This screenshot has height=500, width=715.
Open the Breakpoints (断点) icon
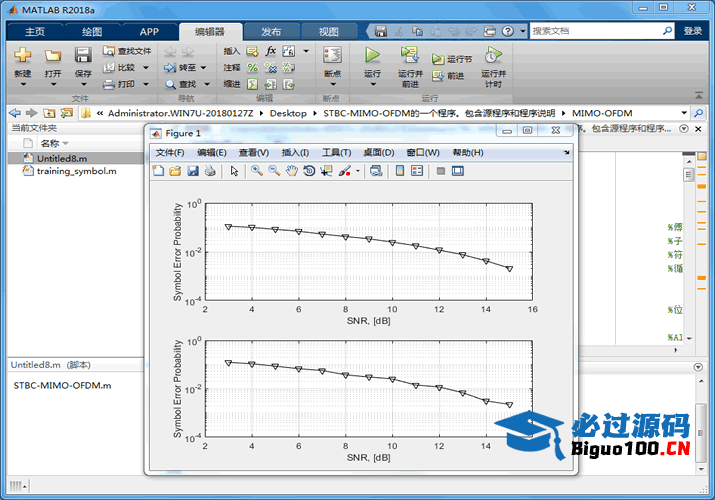(x=332, y=55)
